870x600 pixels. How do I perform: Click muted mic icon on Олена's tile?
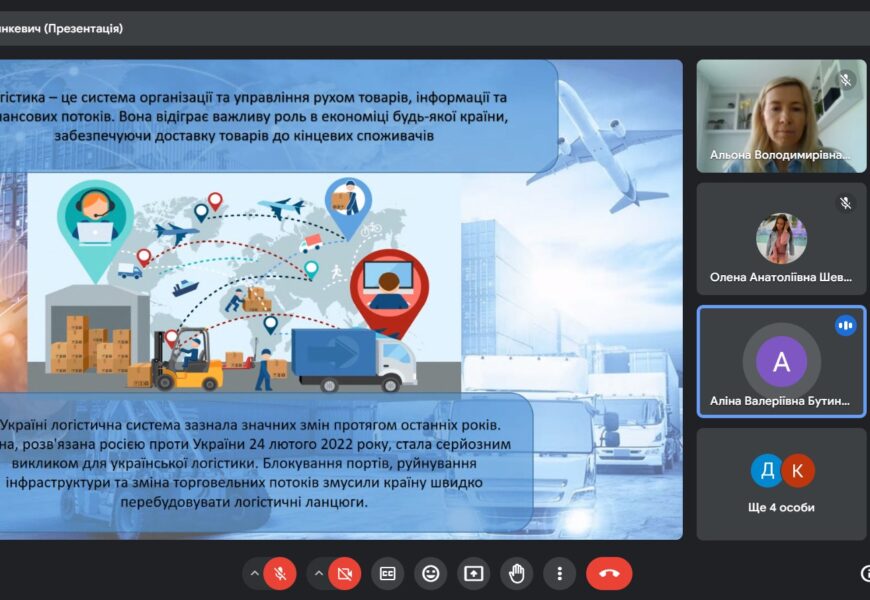pyautogui.click(x=846, y=203)
